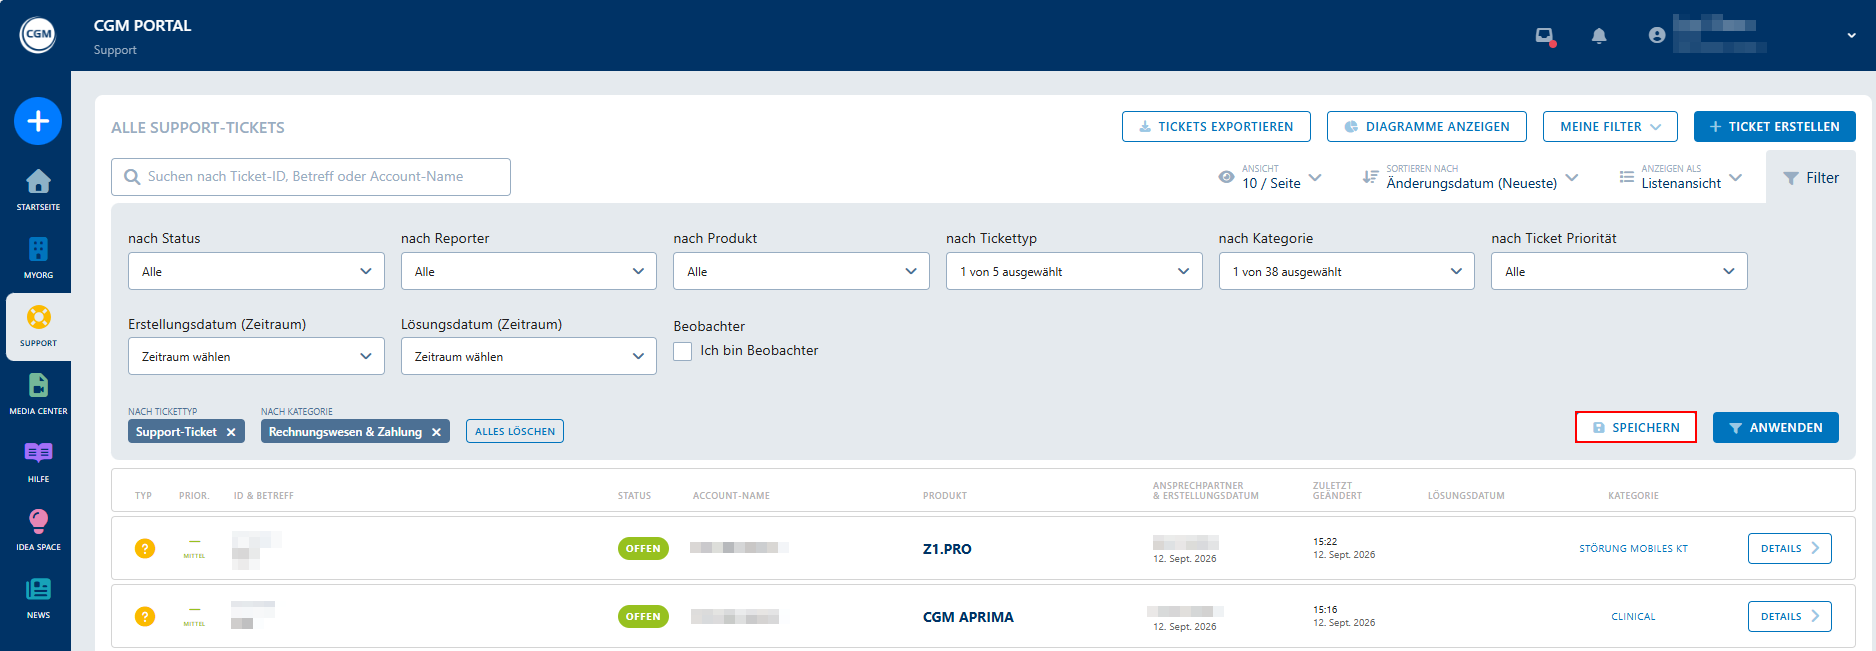1876x651 pixels.
Task: Open the nach Reporter dropdown
Action: [x=529, y=271]
